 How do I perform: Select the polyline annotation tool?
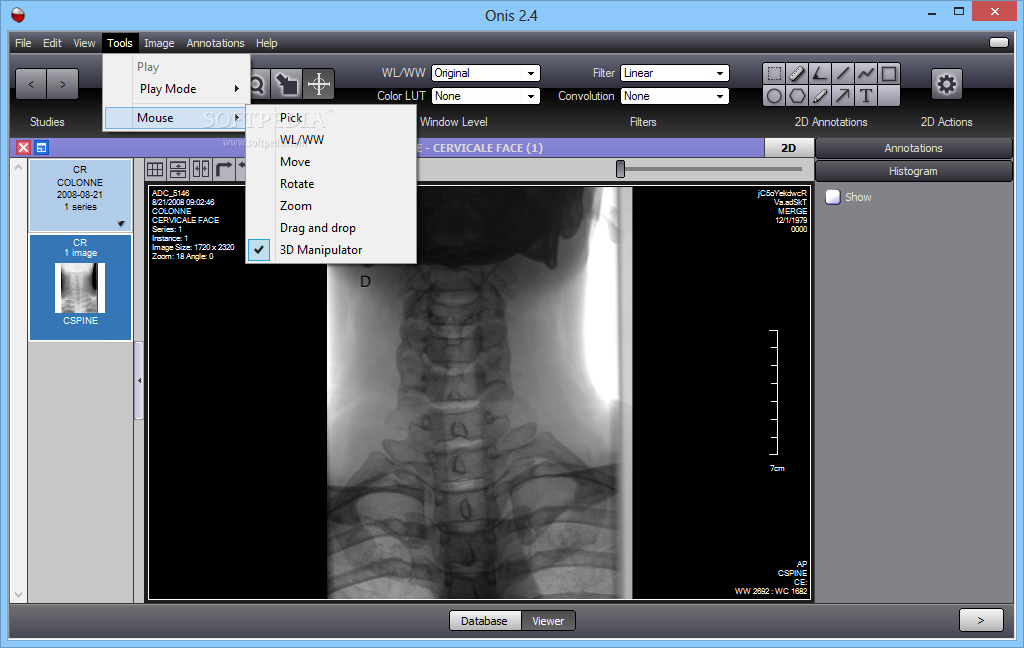pyautogui.click(x=865, y=73)
